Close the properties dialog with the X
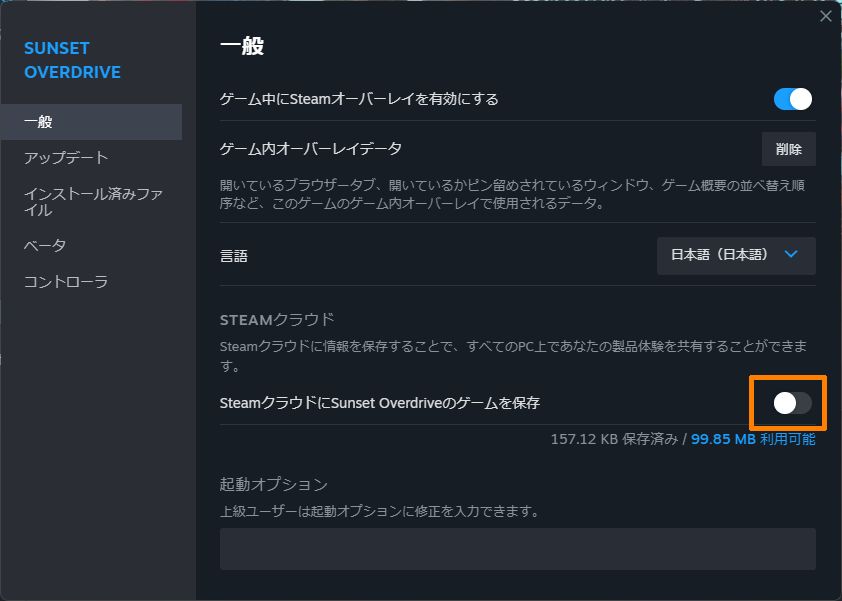The image size is (842, 601). pyautogui.click(x=825, y=16)
